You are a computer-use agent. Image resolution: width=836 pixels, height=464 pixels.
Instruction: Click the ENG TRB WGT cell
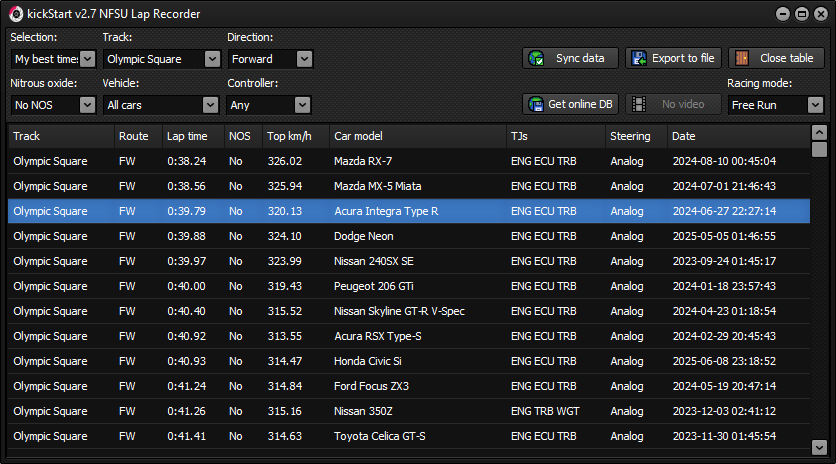click(545, 411)
